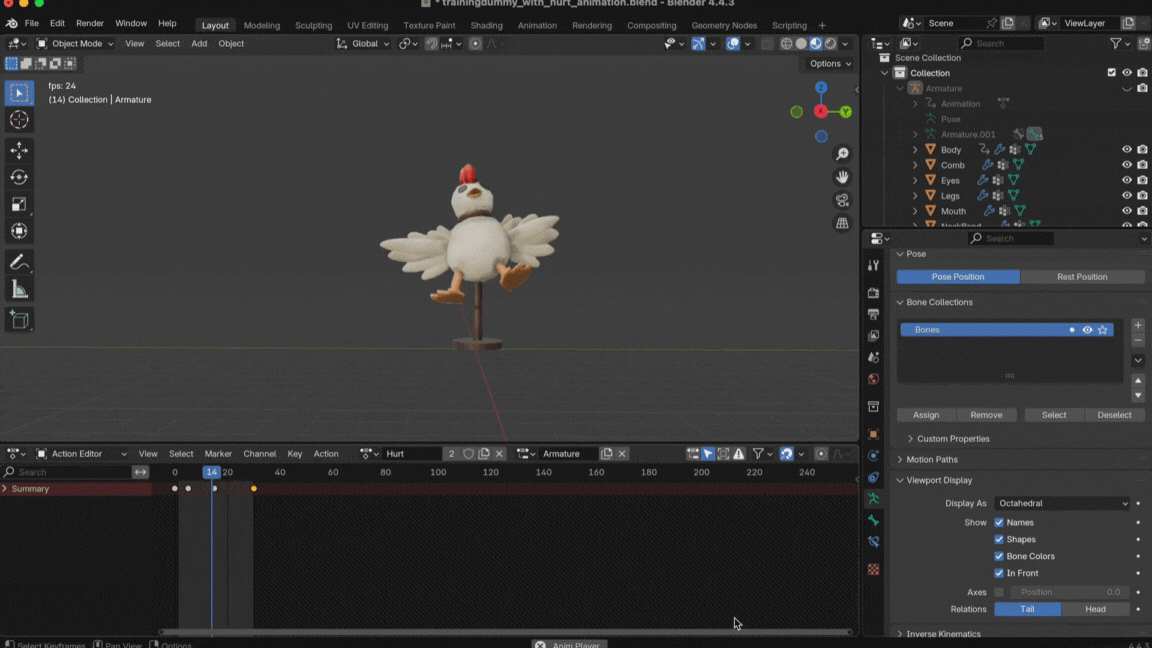Image resolution: width=1152 pixels, height=648 pixels.
Task: Open the Global transform orientation dropdown
Action: point(363,43)
